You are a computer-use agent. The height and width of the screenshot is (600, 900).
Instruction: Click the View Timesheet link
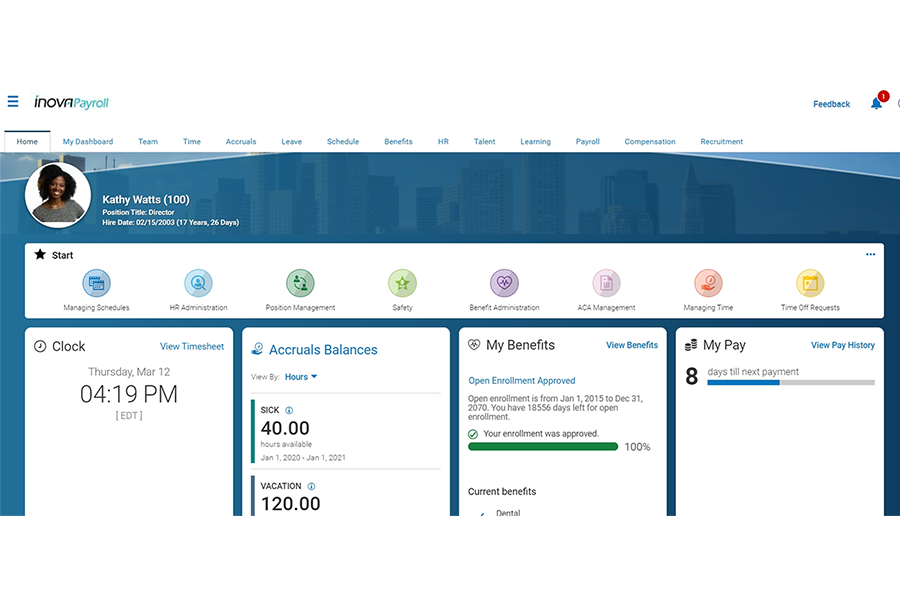(192, 347)
